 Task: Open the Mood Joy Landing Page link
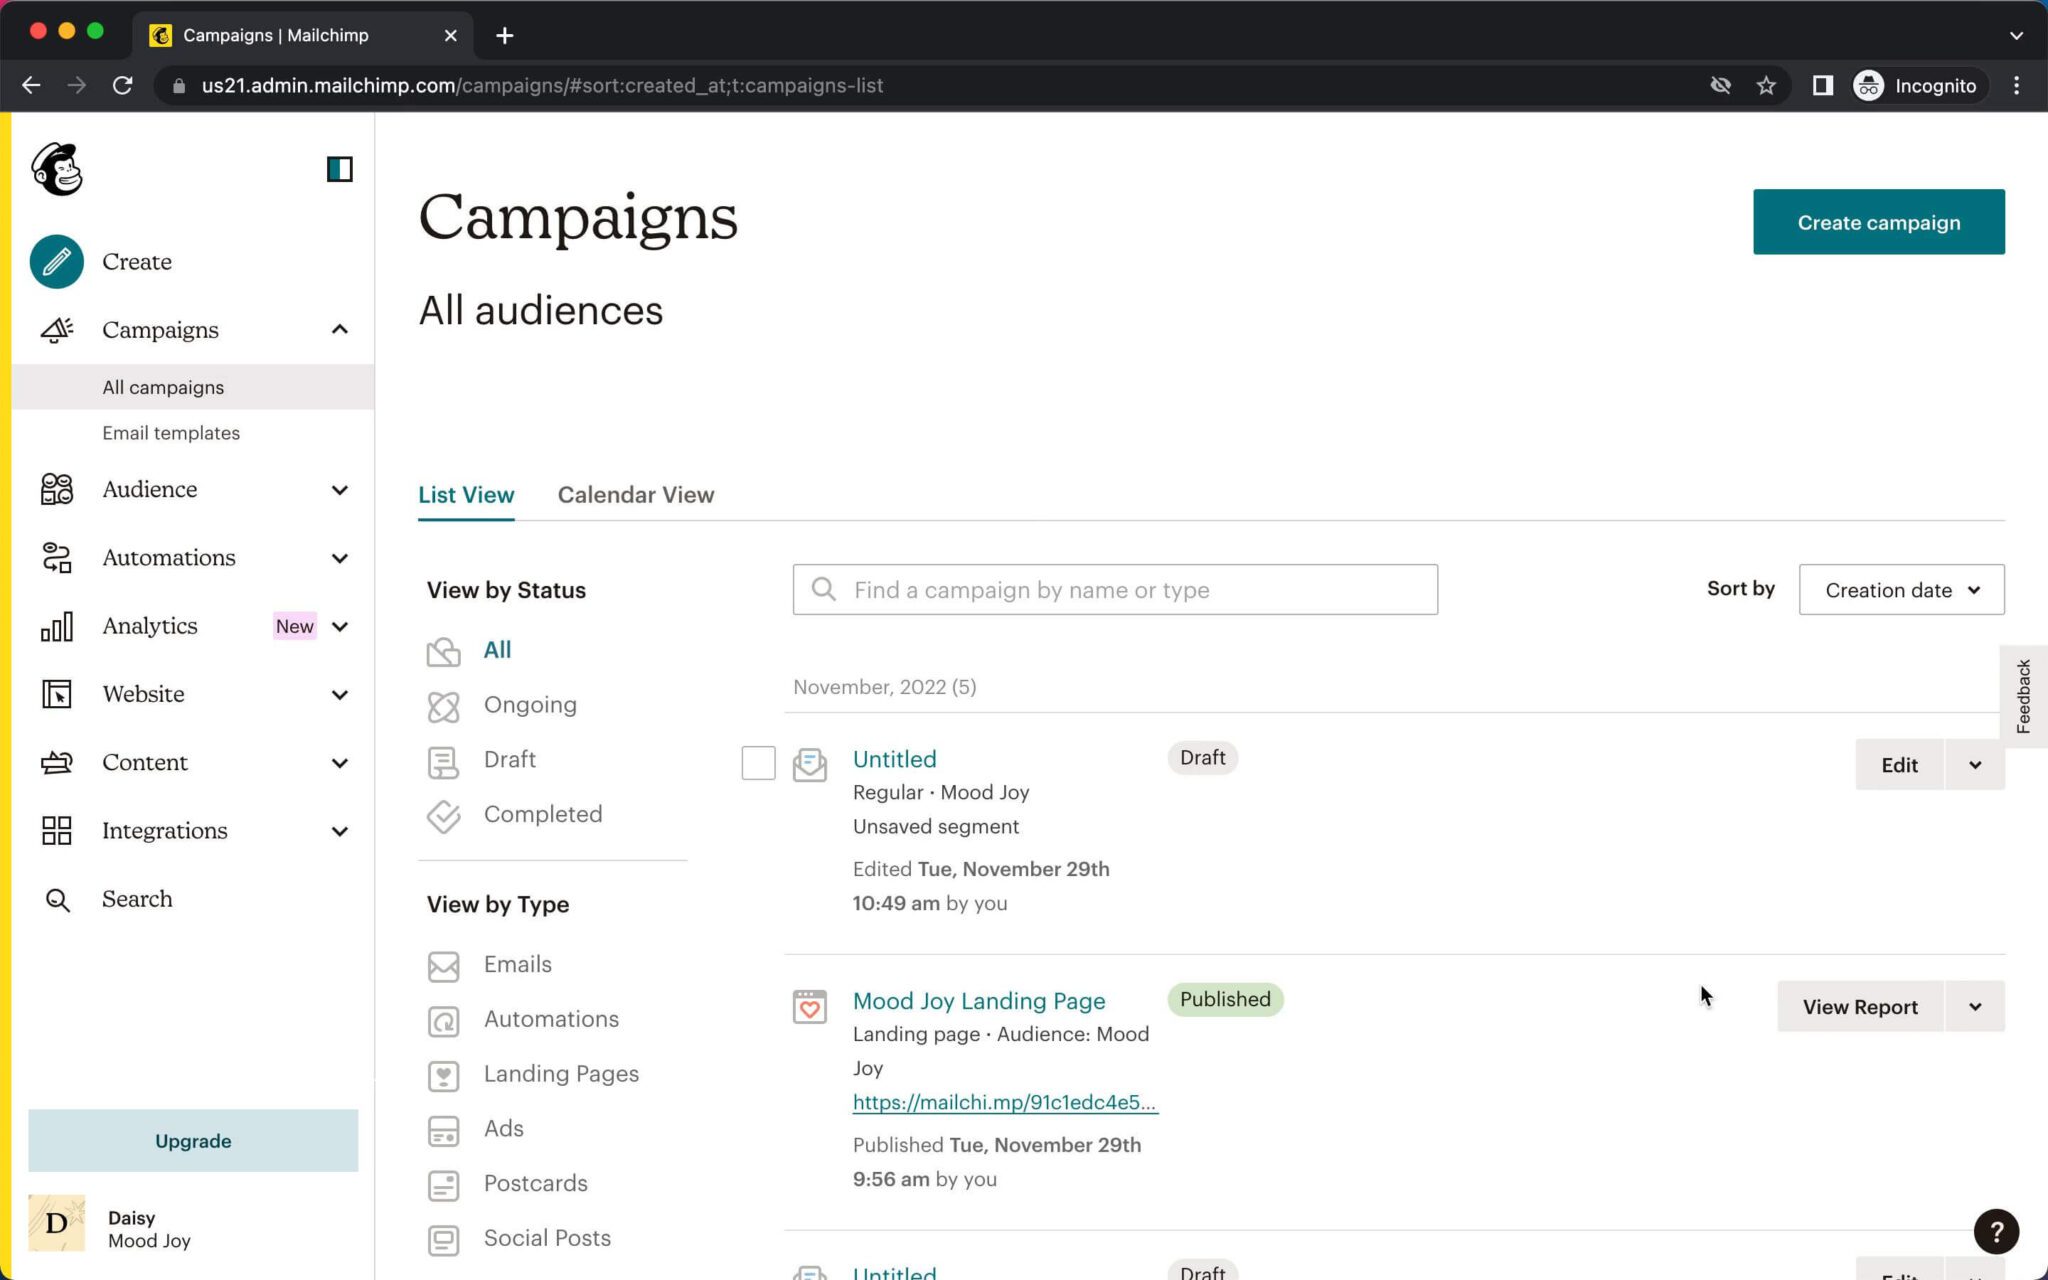tap(978, 1000)
